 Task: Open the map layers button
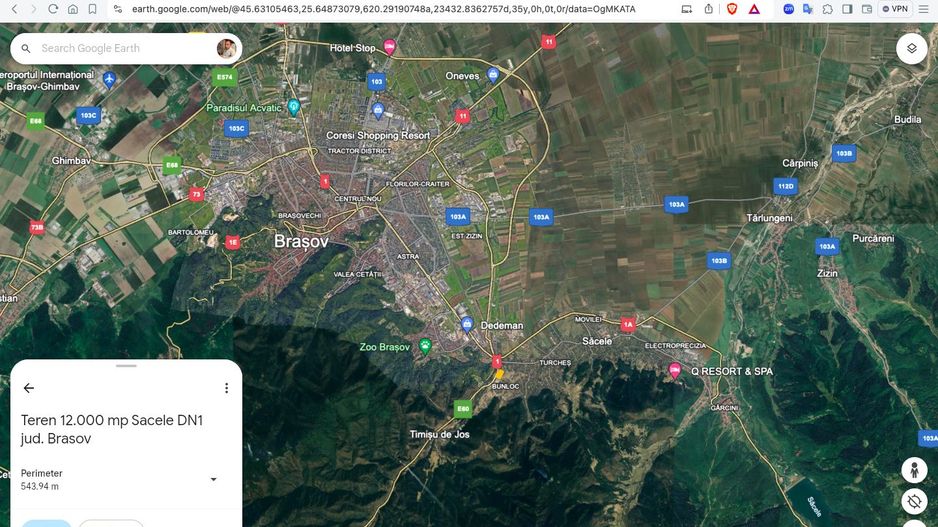point(911,48)
